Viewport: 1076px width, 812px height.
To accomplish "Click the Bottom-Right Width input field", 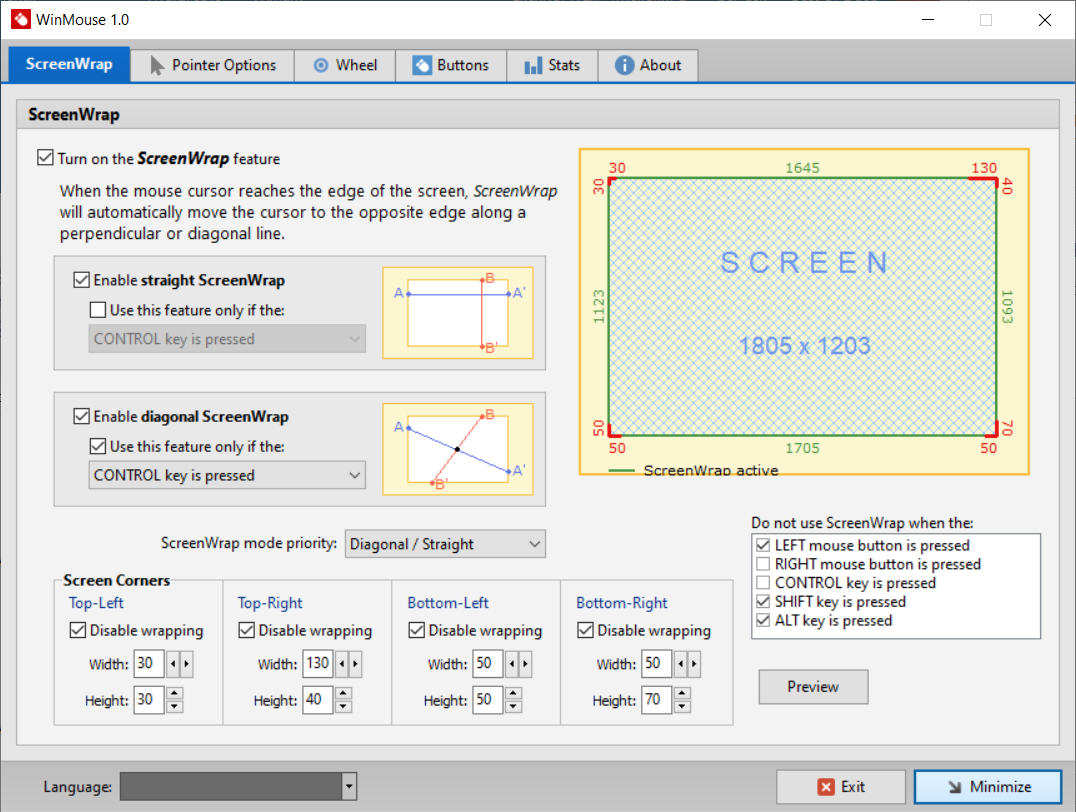I will pos(656,664).
